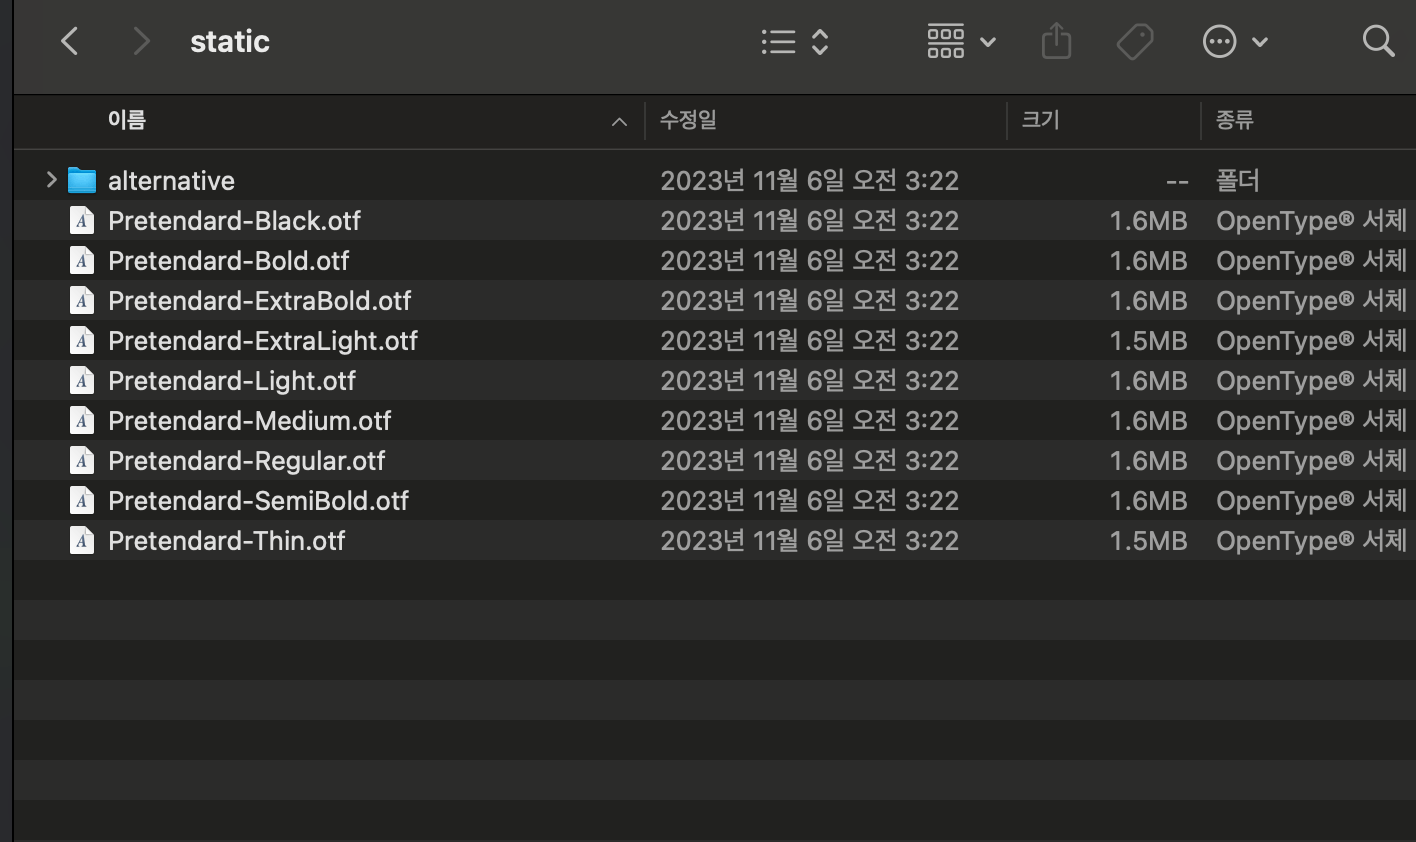The width and height of the screenshot is (1416, 842).
Task: Select file name Pretendard-Bold.otf
Action: pyautogui.click(x=228, y=261)
